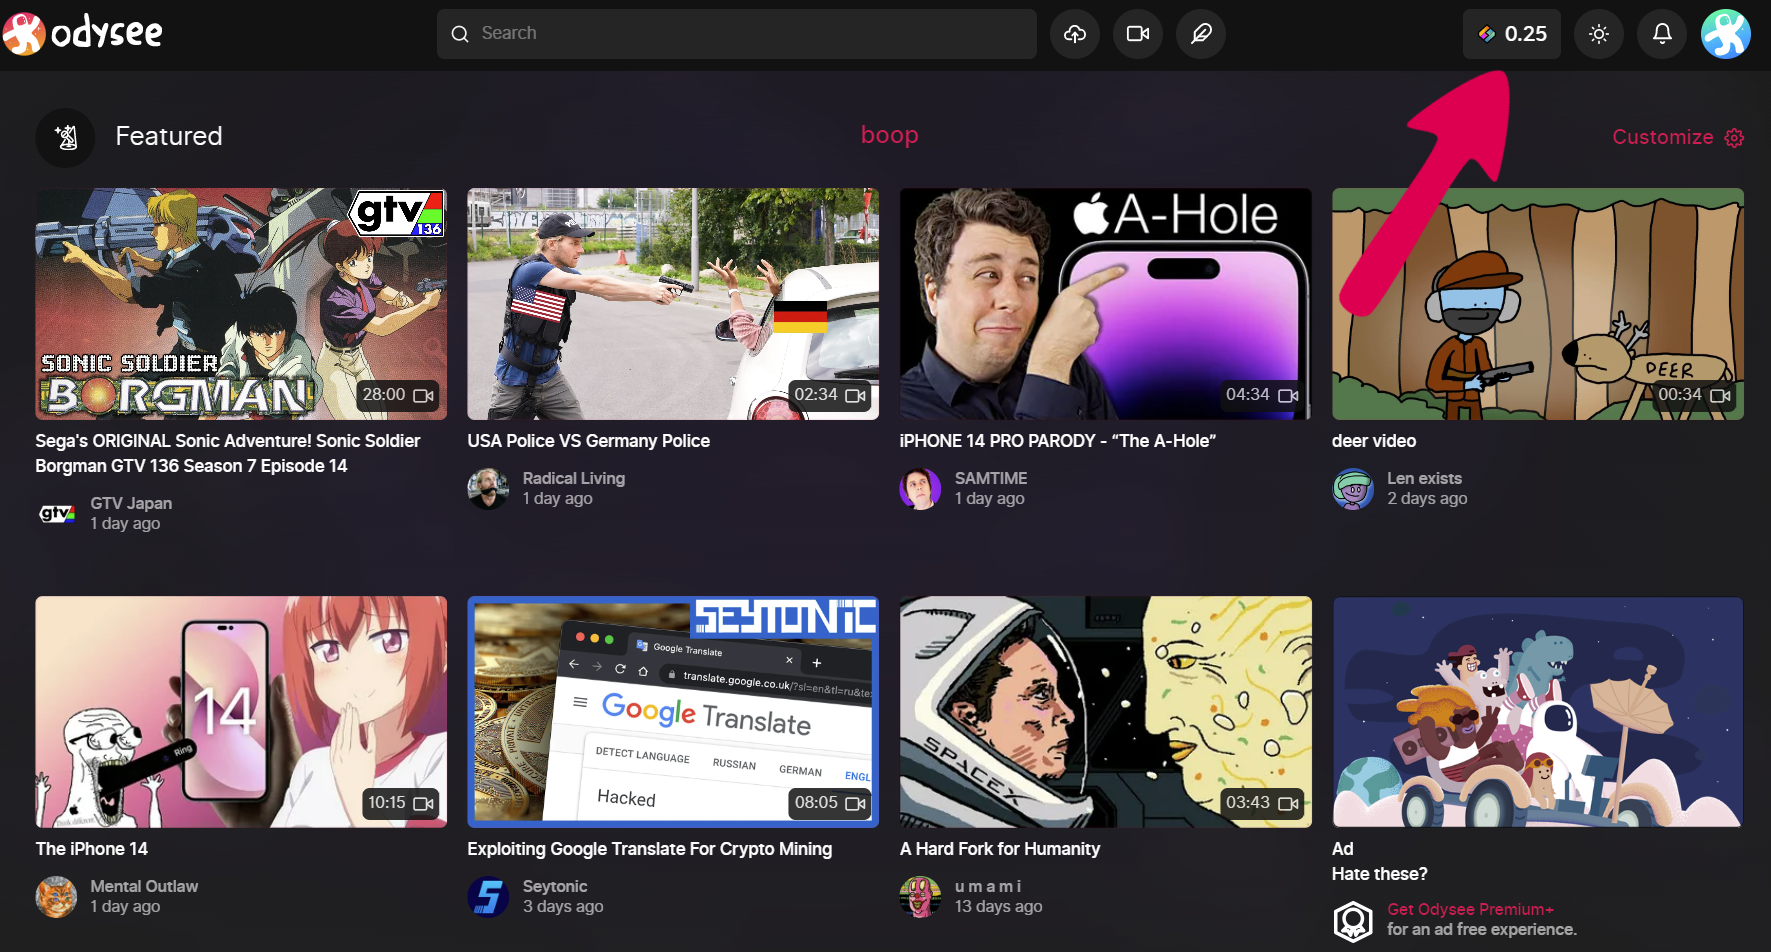This screenshot has height=952, width=1771.
Task: Click title "iPHONE 14 PRO PARODY"
Action: [x=1057, y=441]
